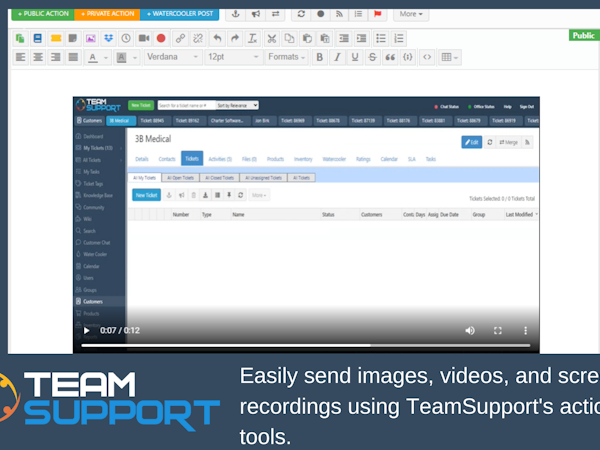Click the numbered list icon
This screenshot has width=600, height=450.
(x=398, y=38)
